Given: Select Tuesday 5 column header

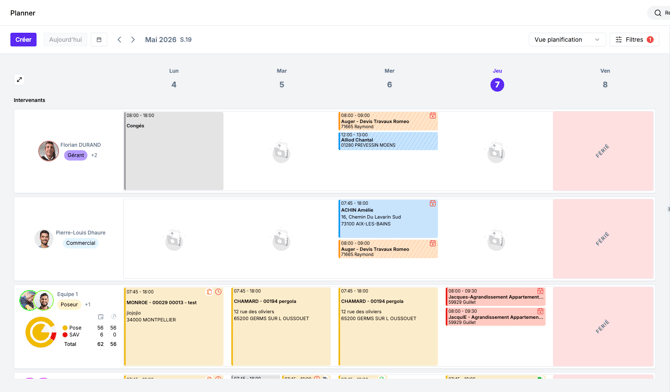Looking at the screenshot, I should point(282,79).
